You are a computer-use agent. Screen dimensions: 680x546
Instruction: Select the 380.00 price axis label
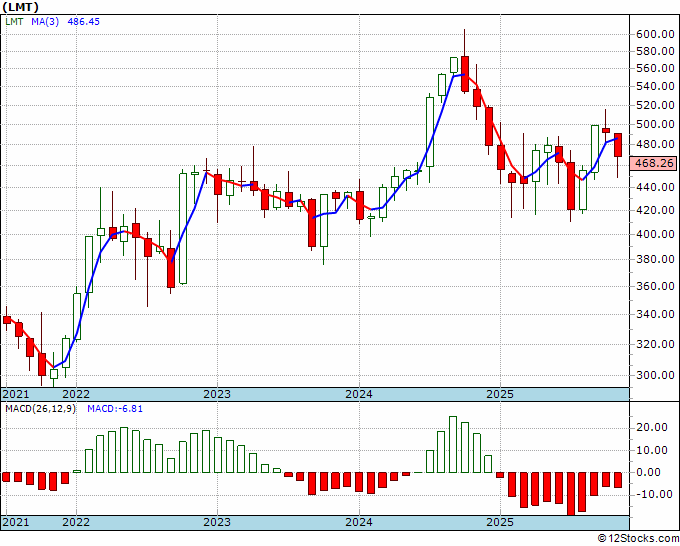coord(655,259)
